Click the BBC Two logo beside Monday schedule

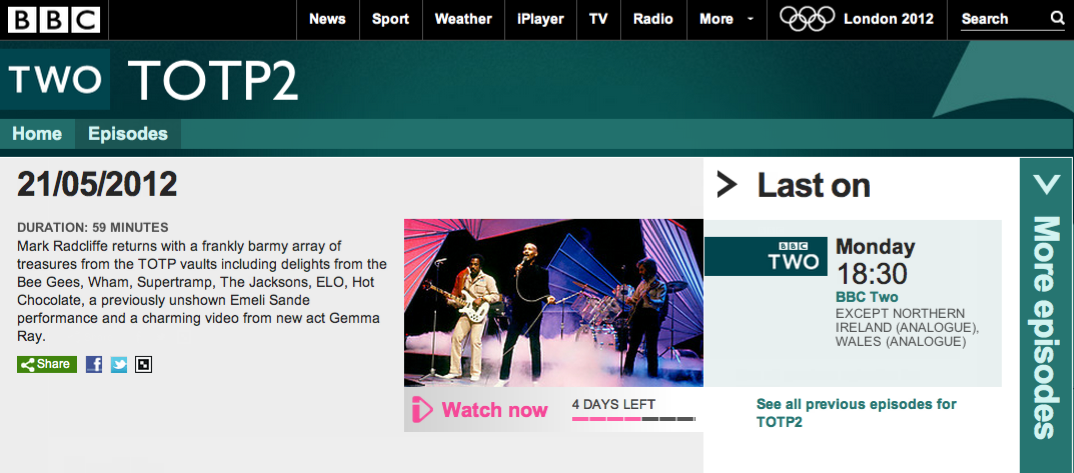(766, 256)
